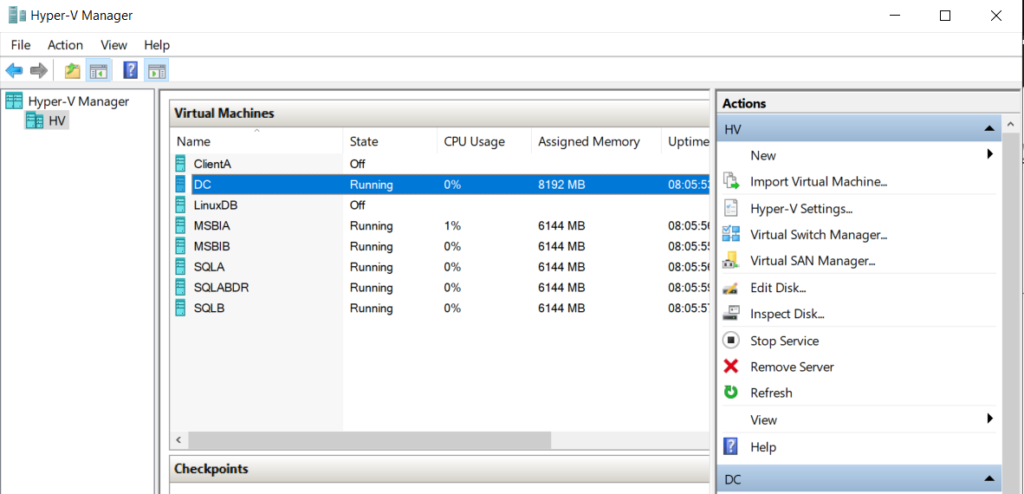The width and height of the screenshot is (1024, 494).
Task: Open the Action menu
Action: point(65,45)
